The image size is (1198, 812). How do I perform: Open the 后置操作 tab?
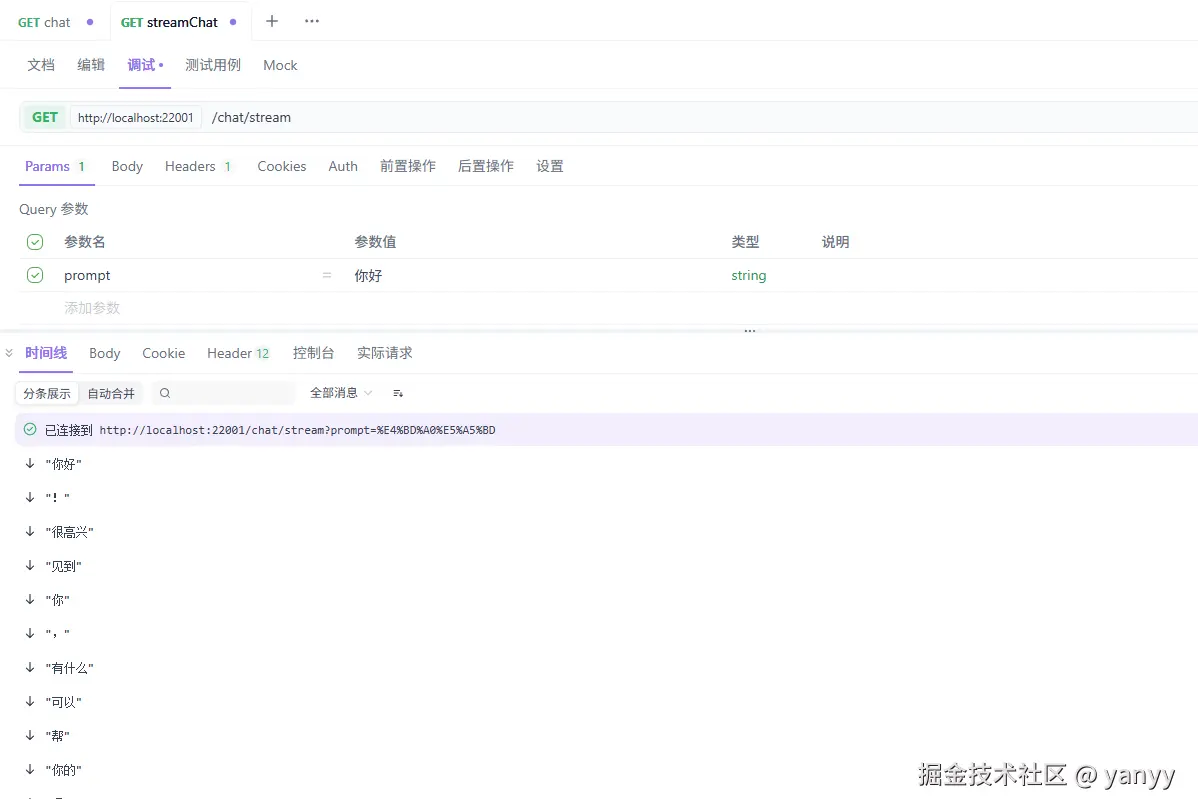[x=486, y=167]
